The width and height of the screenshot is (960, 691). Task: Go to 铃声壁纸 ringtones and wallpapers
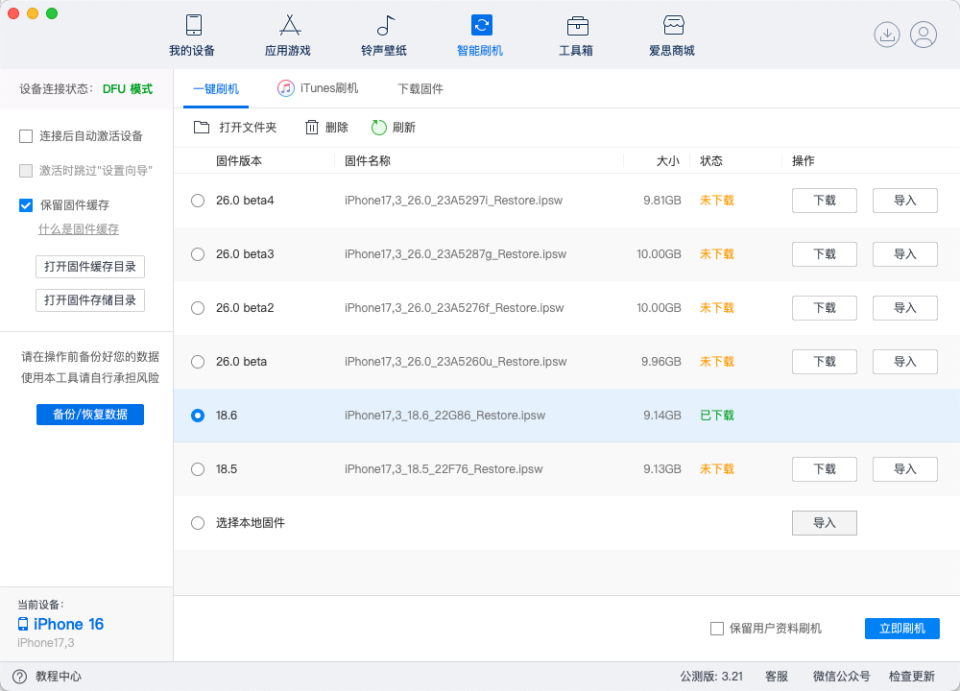[384, 35]
